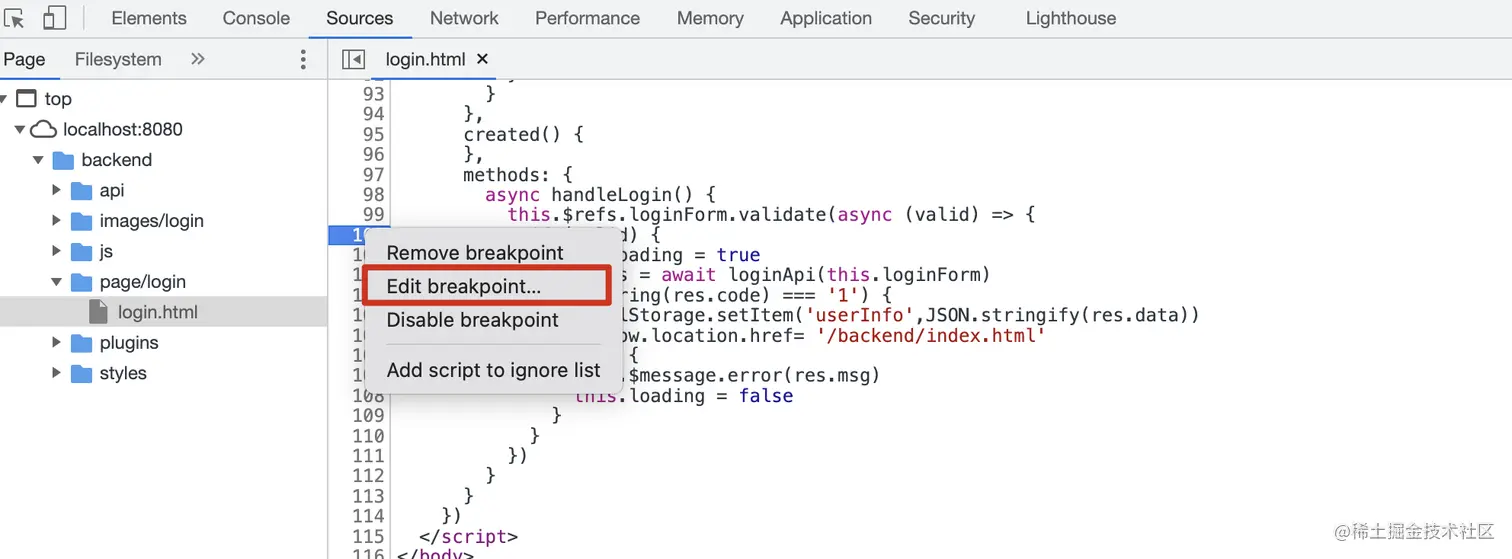Open the Memory tab
This screenshot has height=559, width=1512.
tap(710, 18)
